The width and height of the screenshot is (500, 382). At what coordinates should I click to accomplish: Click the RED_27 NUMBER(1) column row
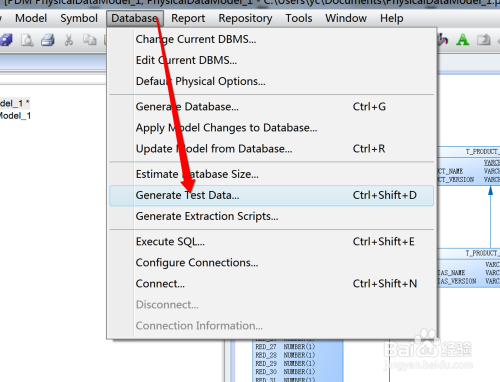point(285,347)
